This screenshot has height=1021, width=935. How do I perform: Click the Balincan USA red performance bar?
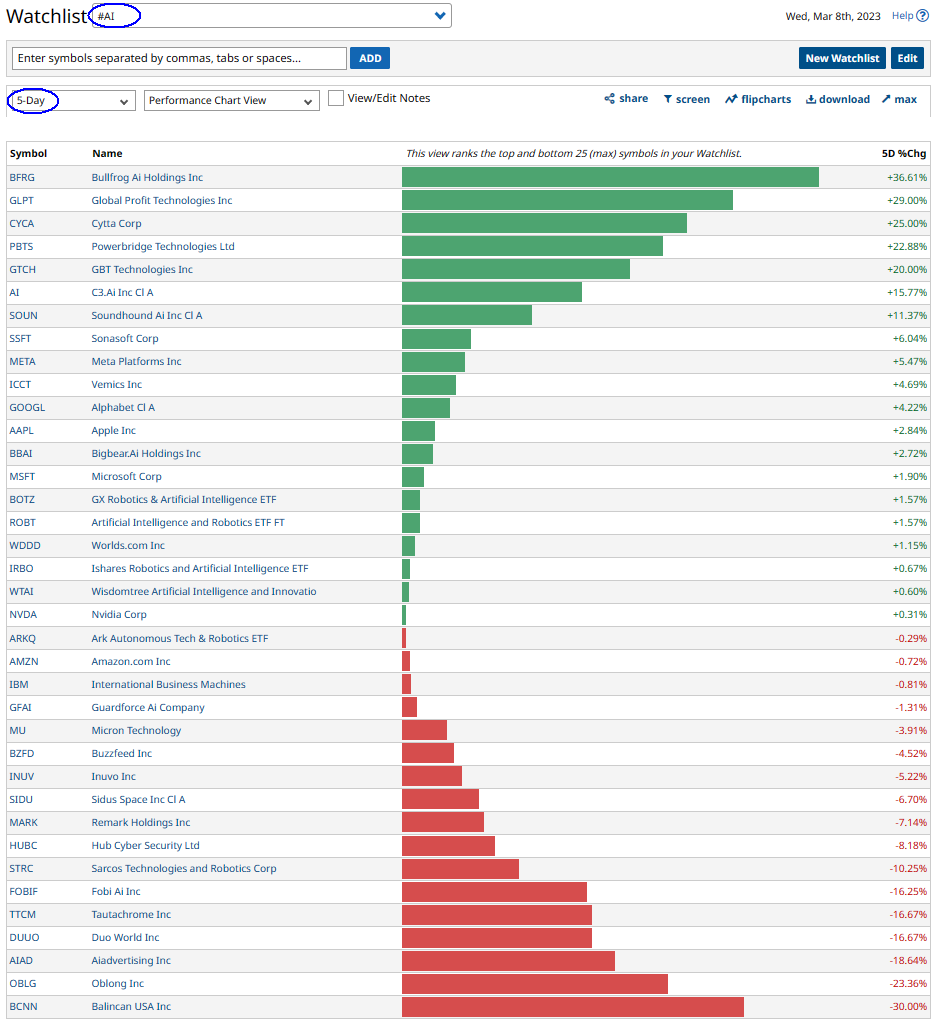(573, 1007)
